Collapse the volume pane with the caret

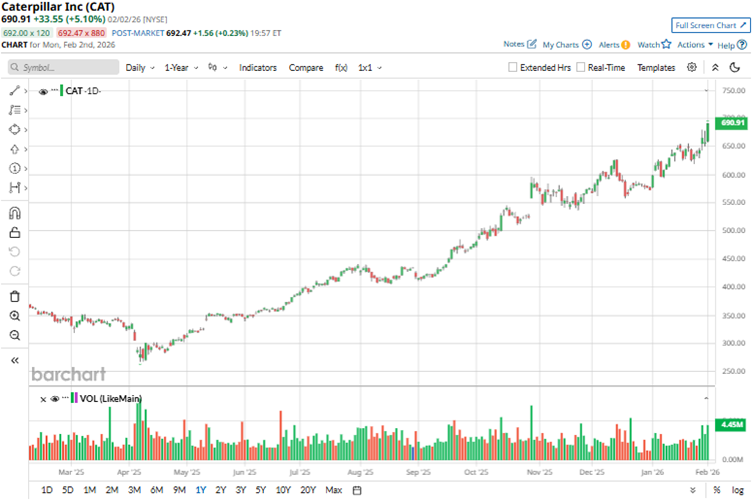706,398
